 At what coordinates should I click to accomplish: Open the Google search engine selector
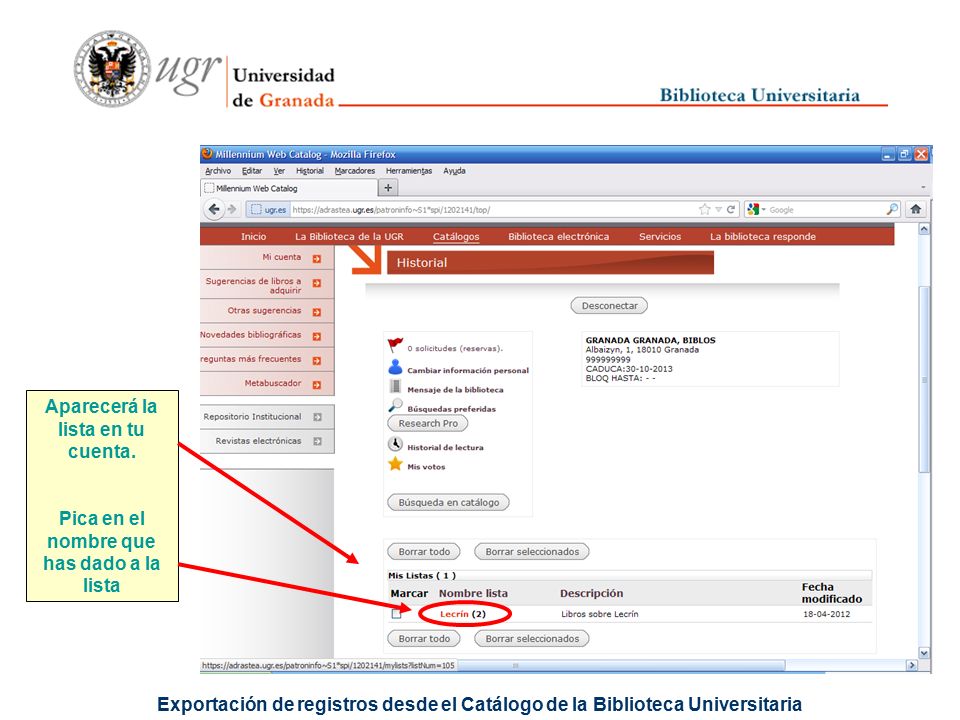757,209
